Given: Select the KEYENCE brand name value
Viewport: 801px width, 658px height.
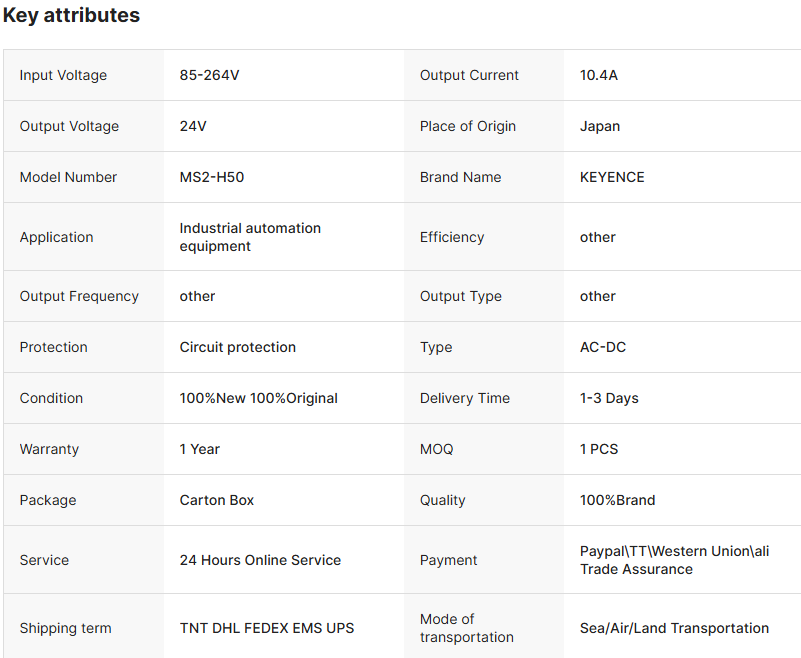Looking at the screenshot, I should (612, 177).
